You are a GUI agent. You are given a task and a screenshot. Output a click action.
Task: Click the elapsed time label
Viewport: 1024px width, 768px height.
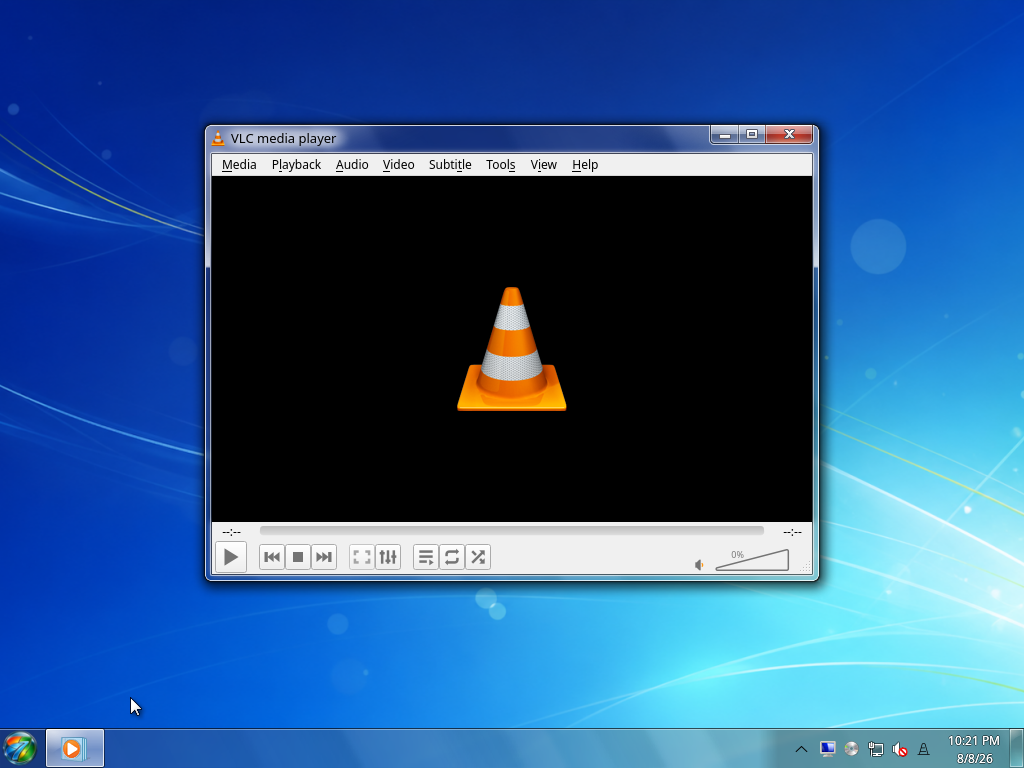[231, 532]
